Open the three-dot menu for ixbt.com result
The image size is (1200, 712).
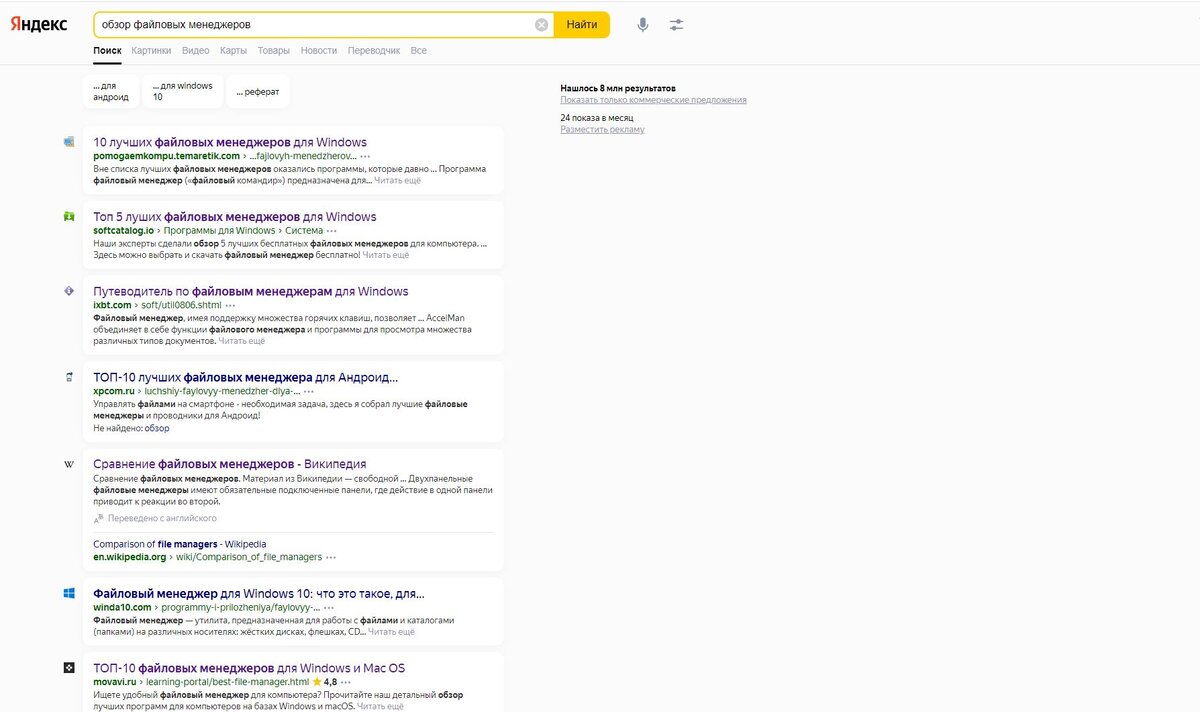coord(230,305)
